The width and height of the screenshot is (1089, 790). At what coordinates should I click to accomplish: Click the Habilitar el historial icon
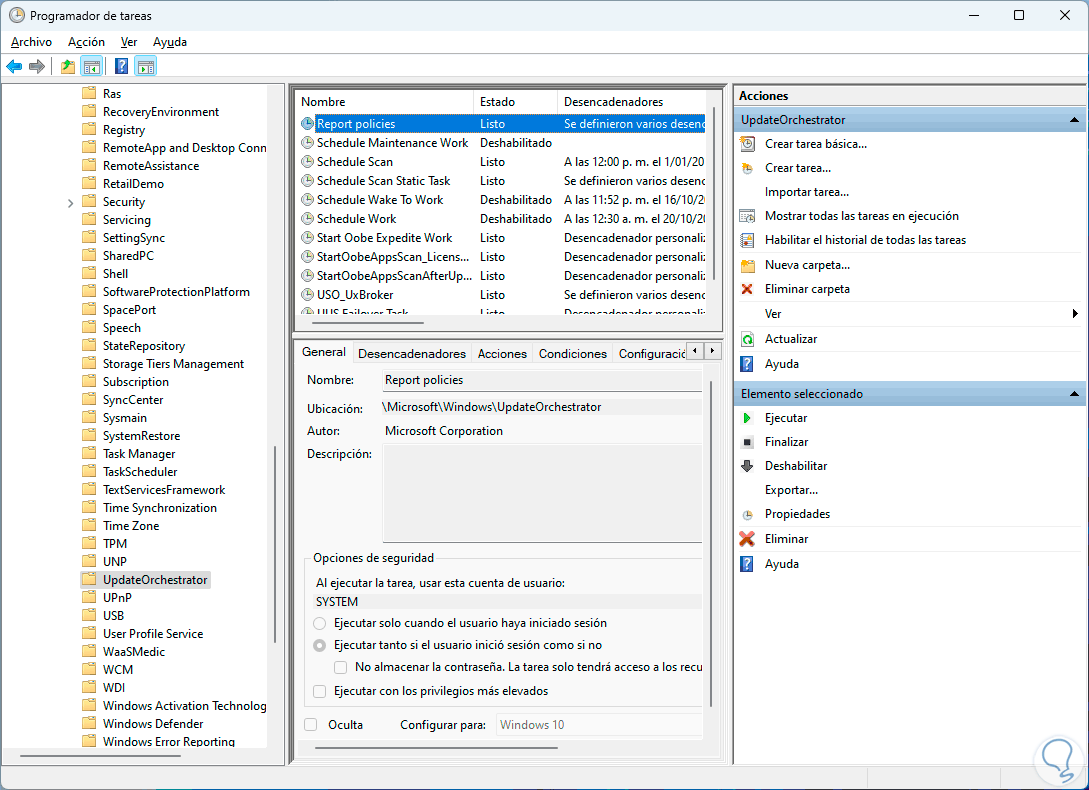[x=747, y=240]
